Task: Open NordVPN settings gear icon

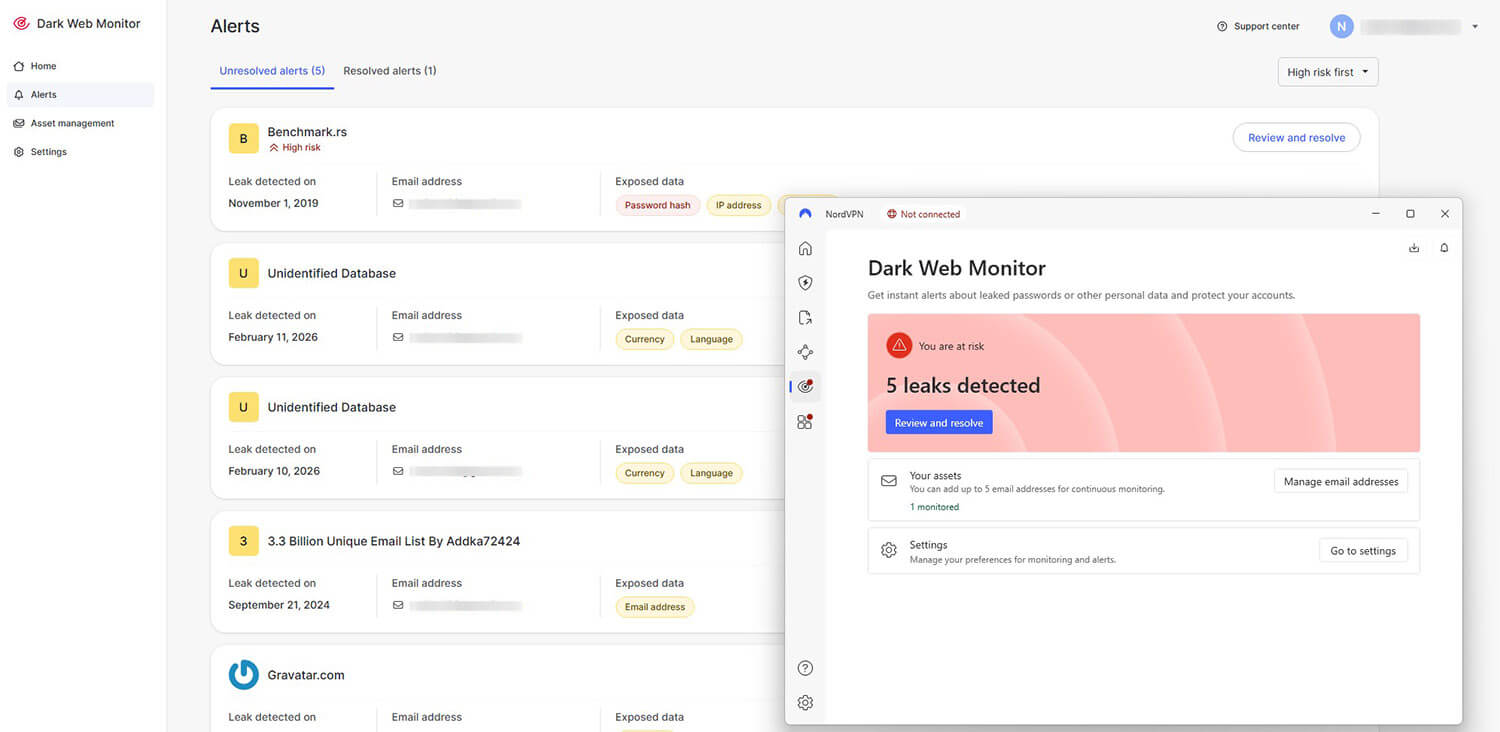Action: coord(805,702)
